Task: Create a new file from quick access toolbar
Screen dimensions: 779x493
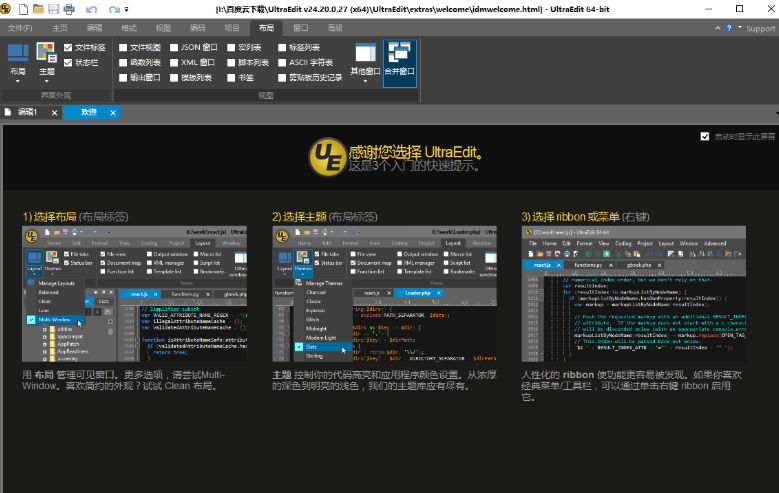Action: point(23,9)
